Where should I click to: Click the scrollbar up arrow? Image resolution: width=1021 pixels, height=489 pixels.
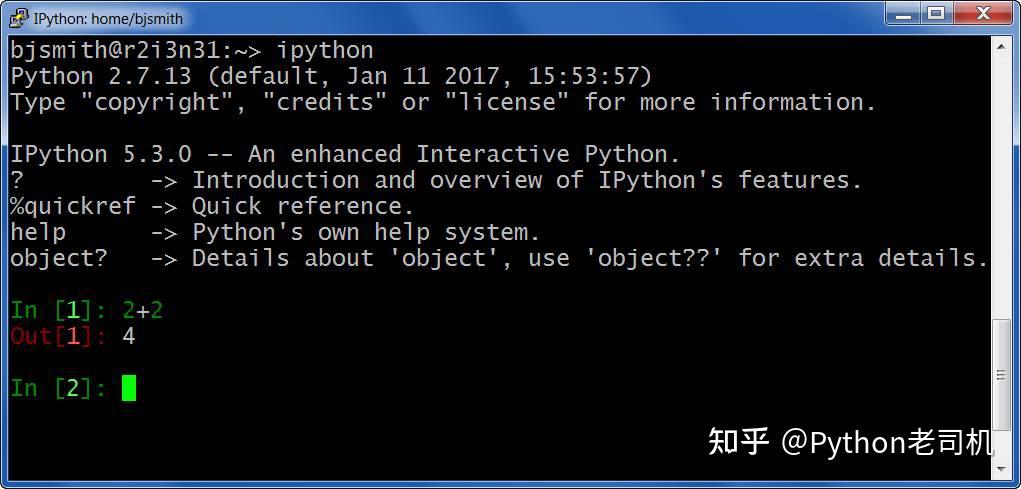pyautogui.click(x=1001, y=46)
